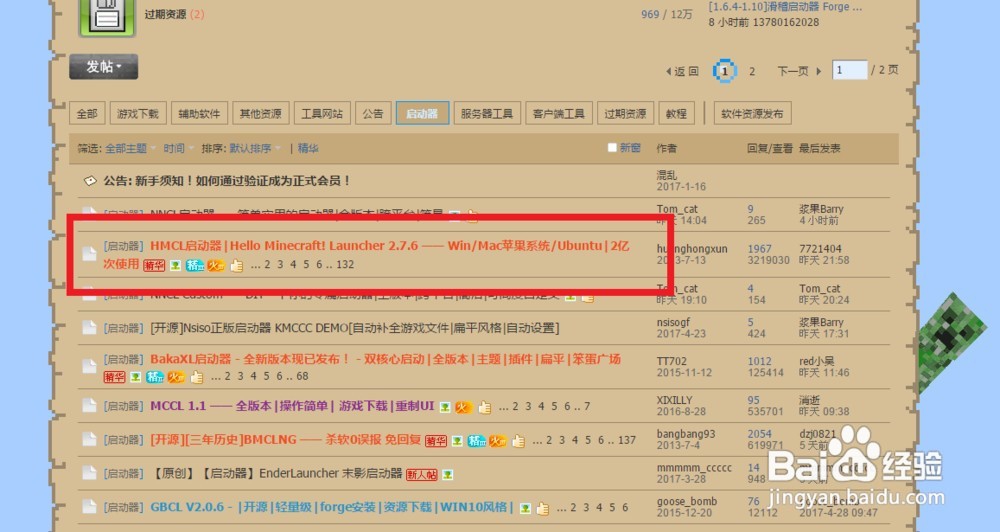Click the orange 火 hot icon on HMCL thread
Image resolution: width=1000 pixels, height=532 pixels.
pos(216,265)
